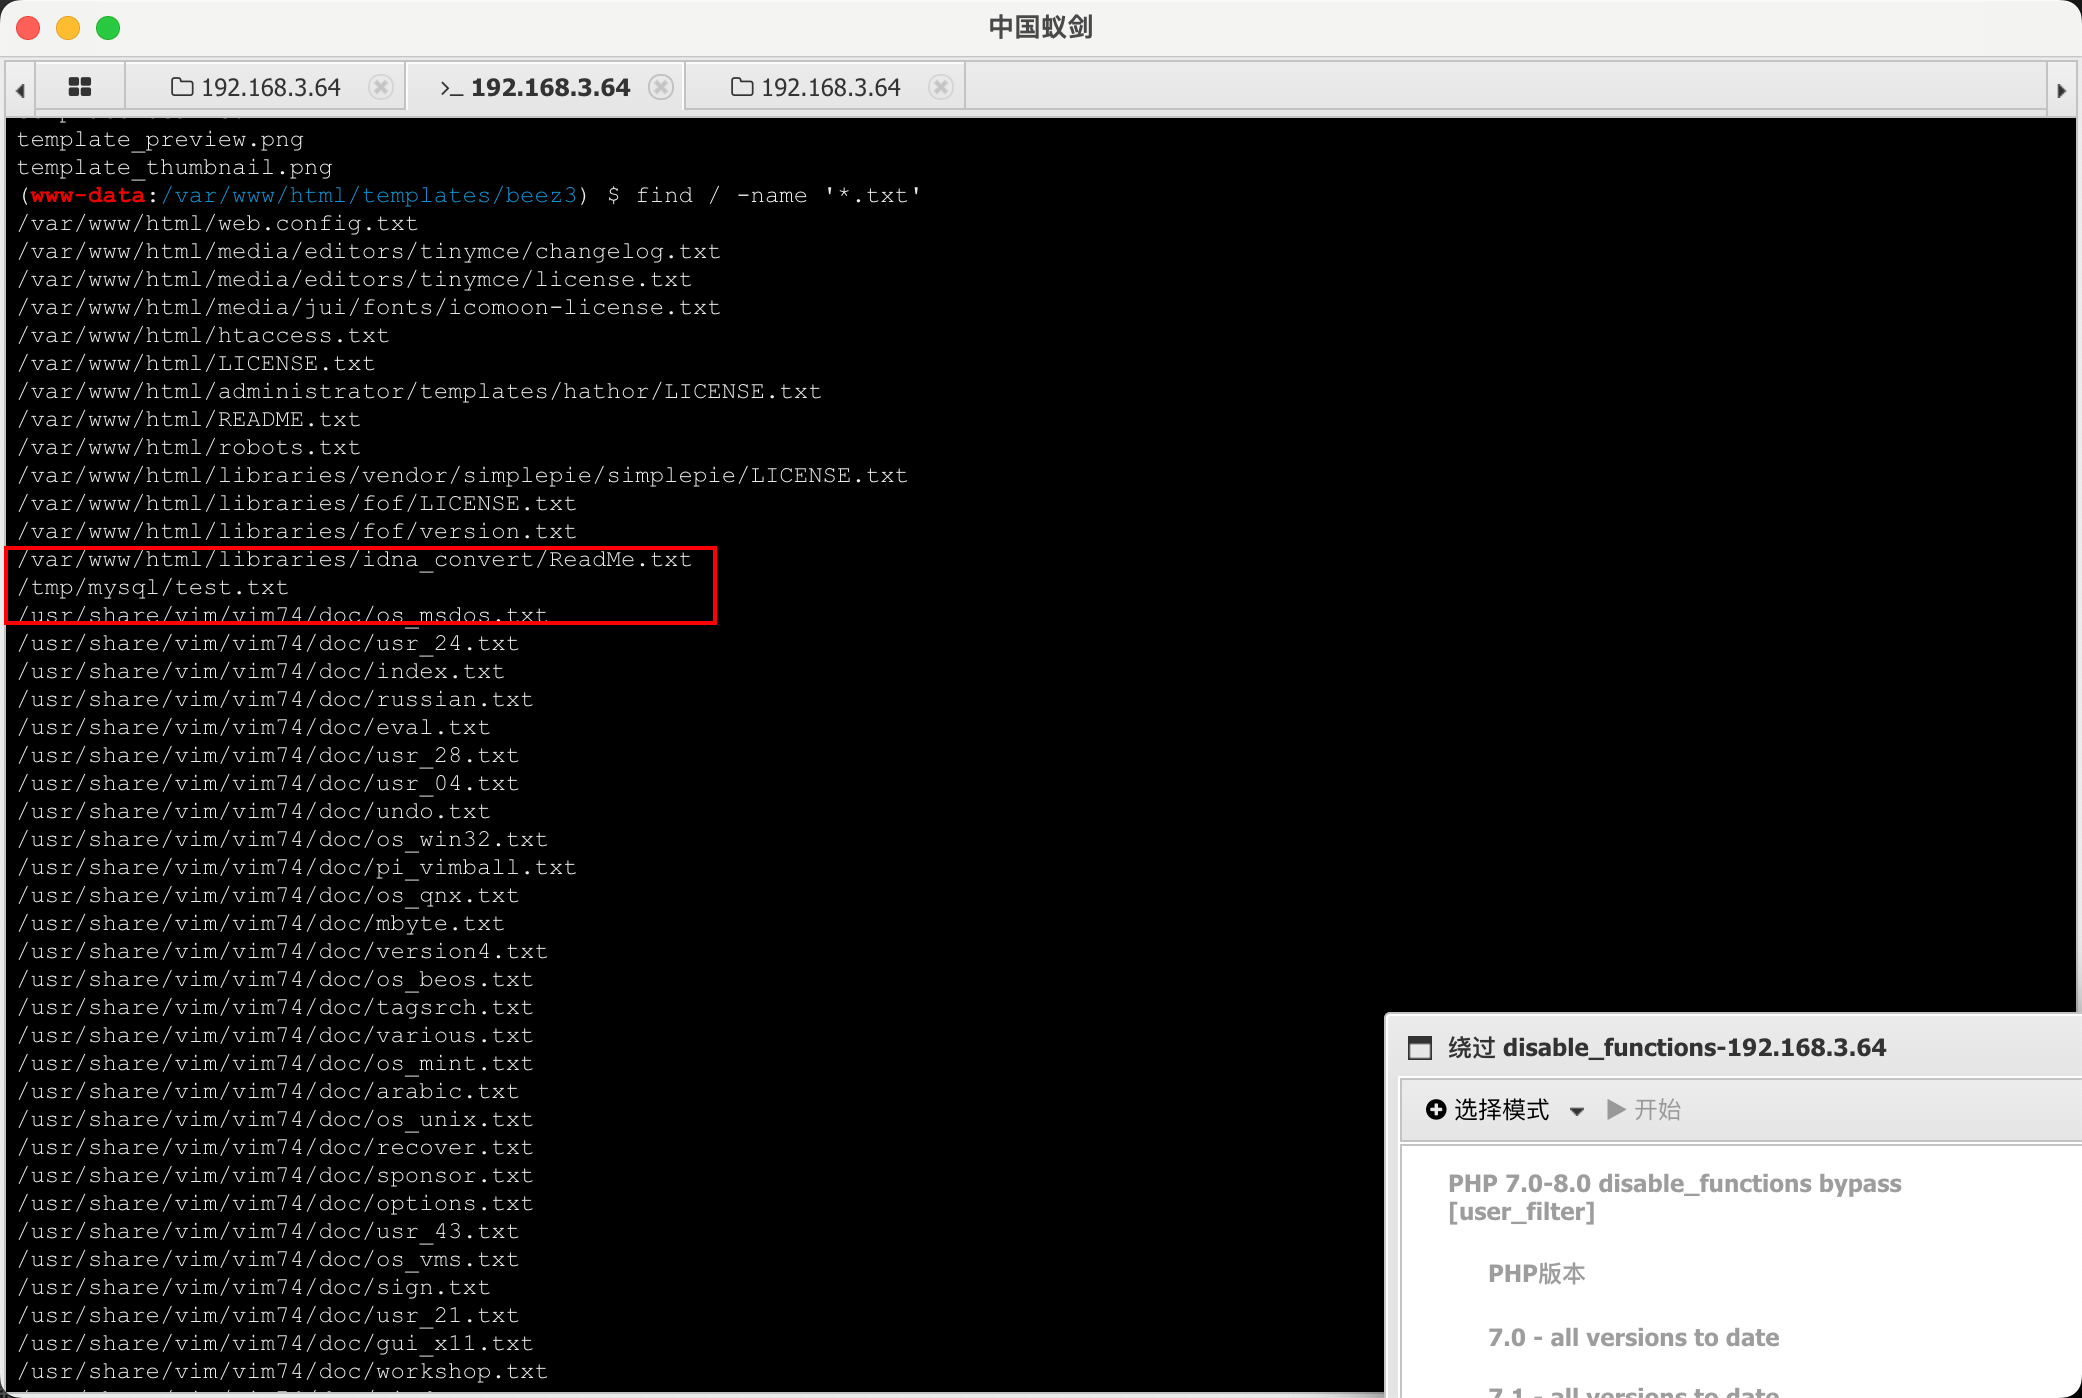Click the vim74/doc/os_qnx.txt line

(268, 895)
